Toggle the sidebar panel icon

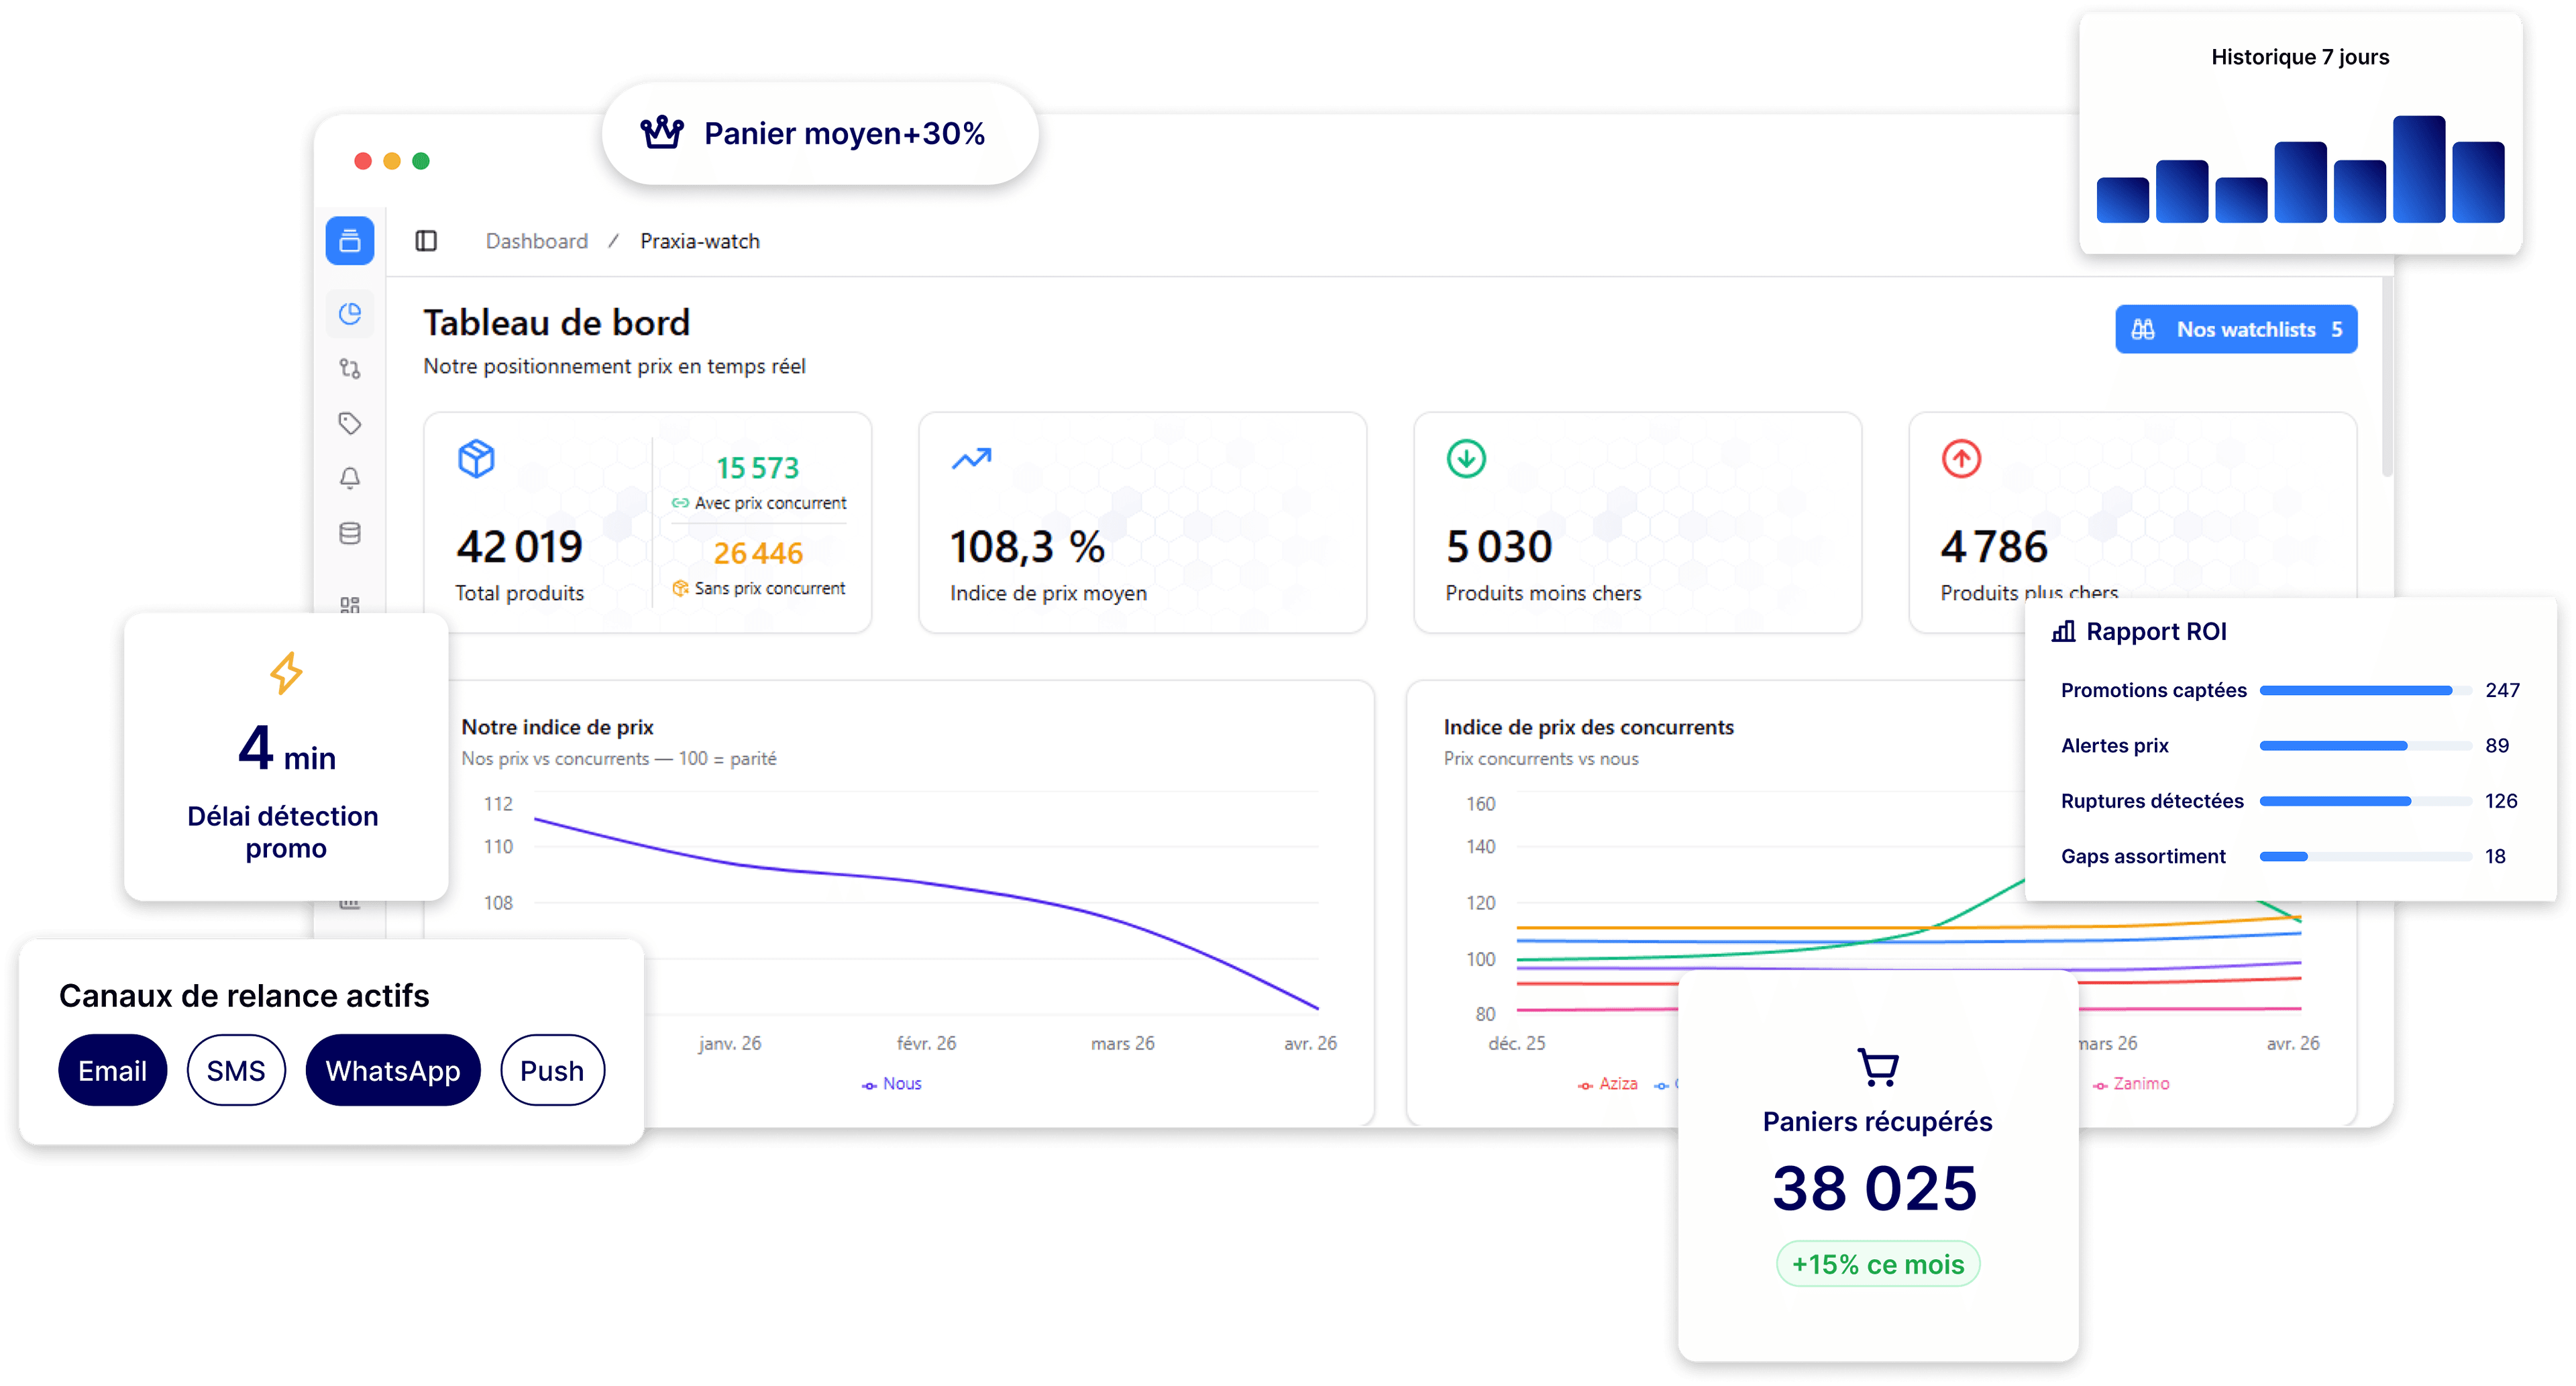point(426,241)
